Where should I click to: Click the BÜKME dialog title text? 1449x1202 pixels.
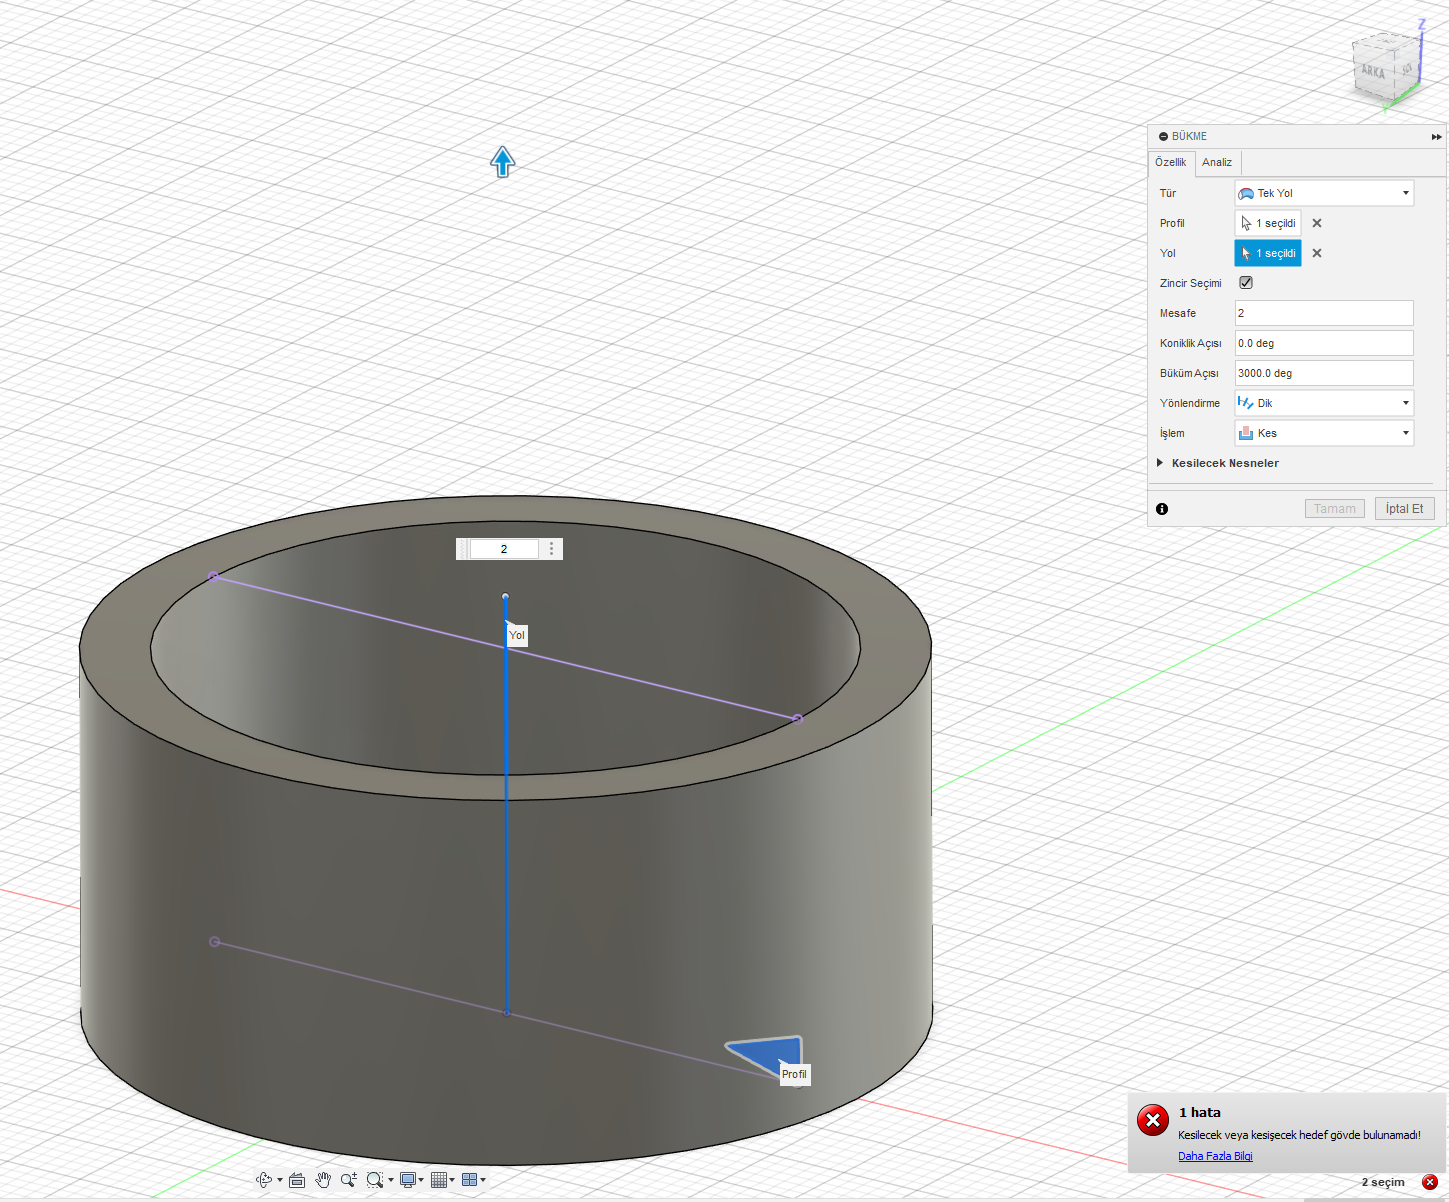(1189, 136)
